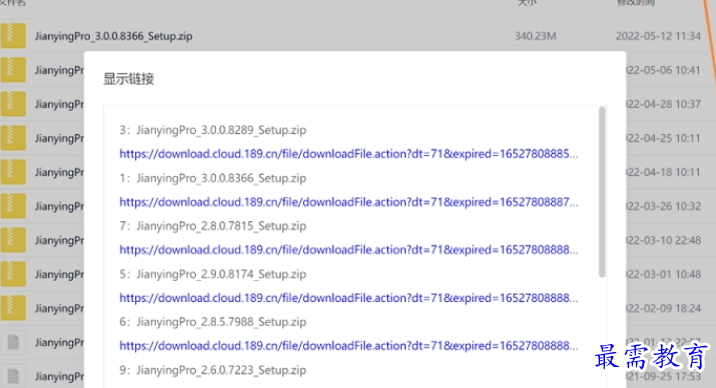716x388 pixels.
Task: Click zip icon in row dated 02-09 18:24
Action: [x=13, y=308]
